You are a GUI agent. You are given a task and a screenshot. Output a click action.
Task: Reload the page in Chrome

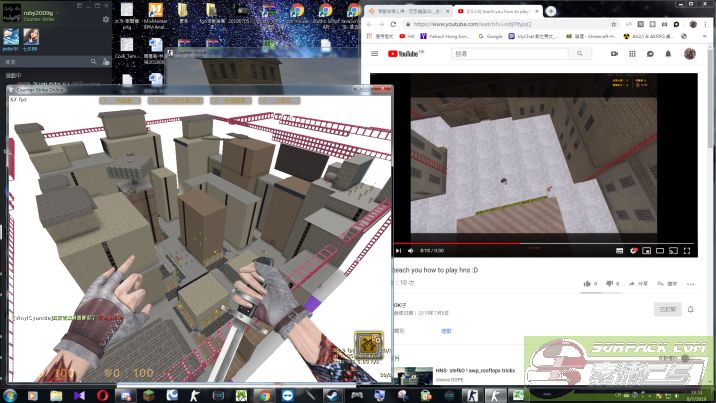pos(393,24)
